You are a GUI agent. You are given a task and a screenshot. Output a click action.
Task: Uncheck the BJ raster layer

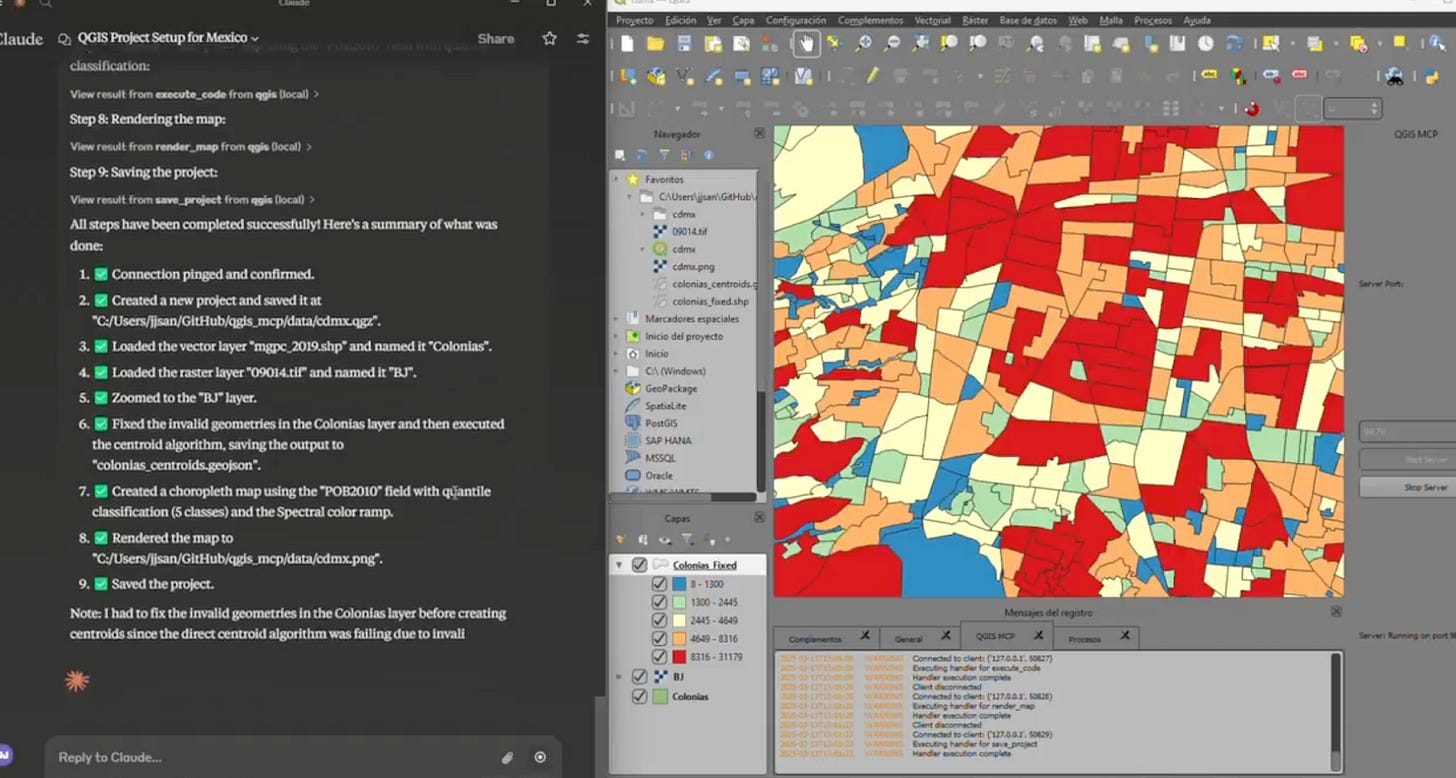[639, 677]
